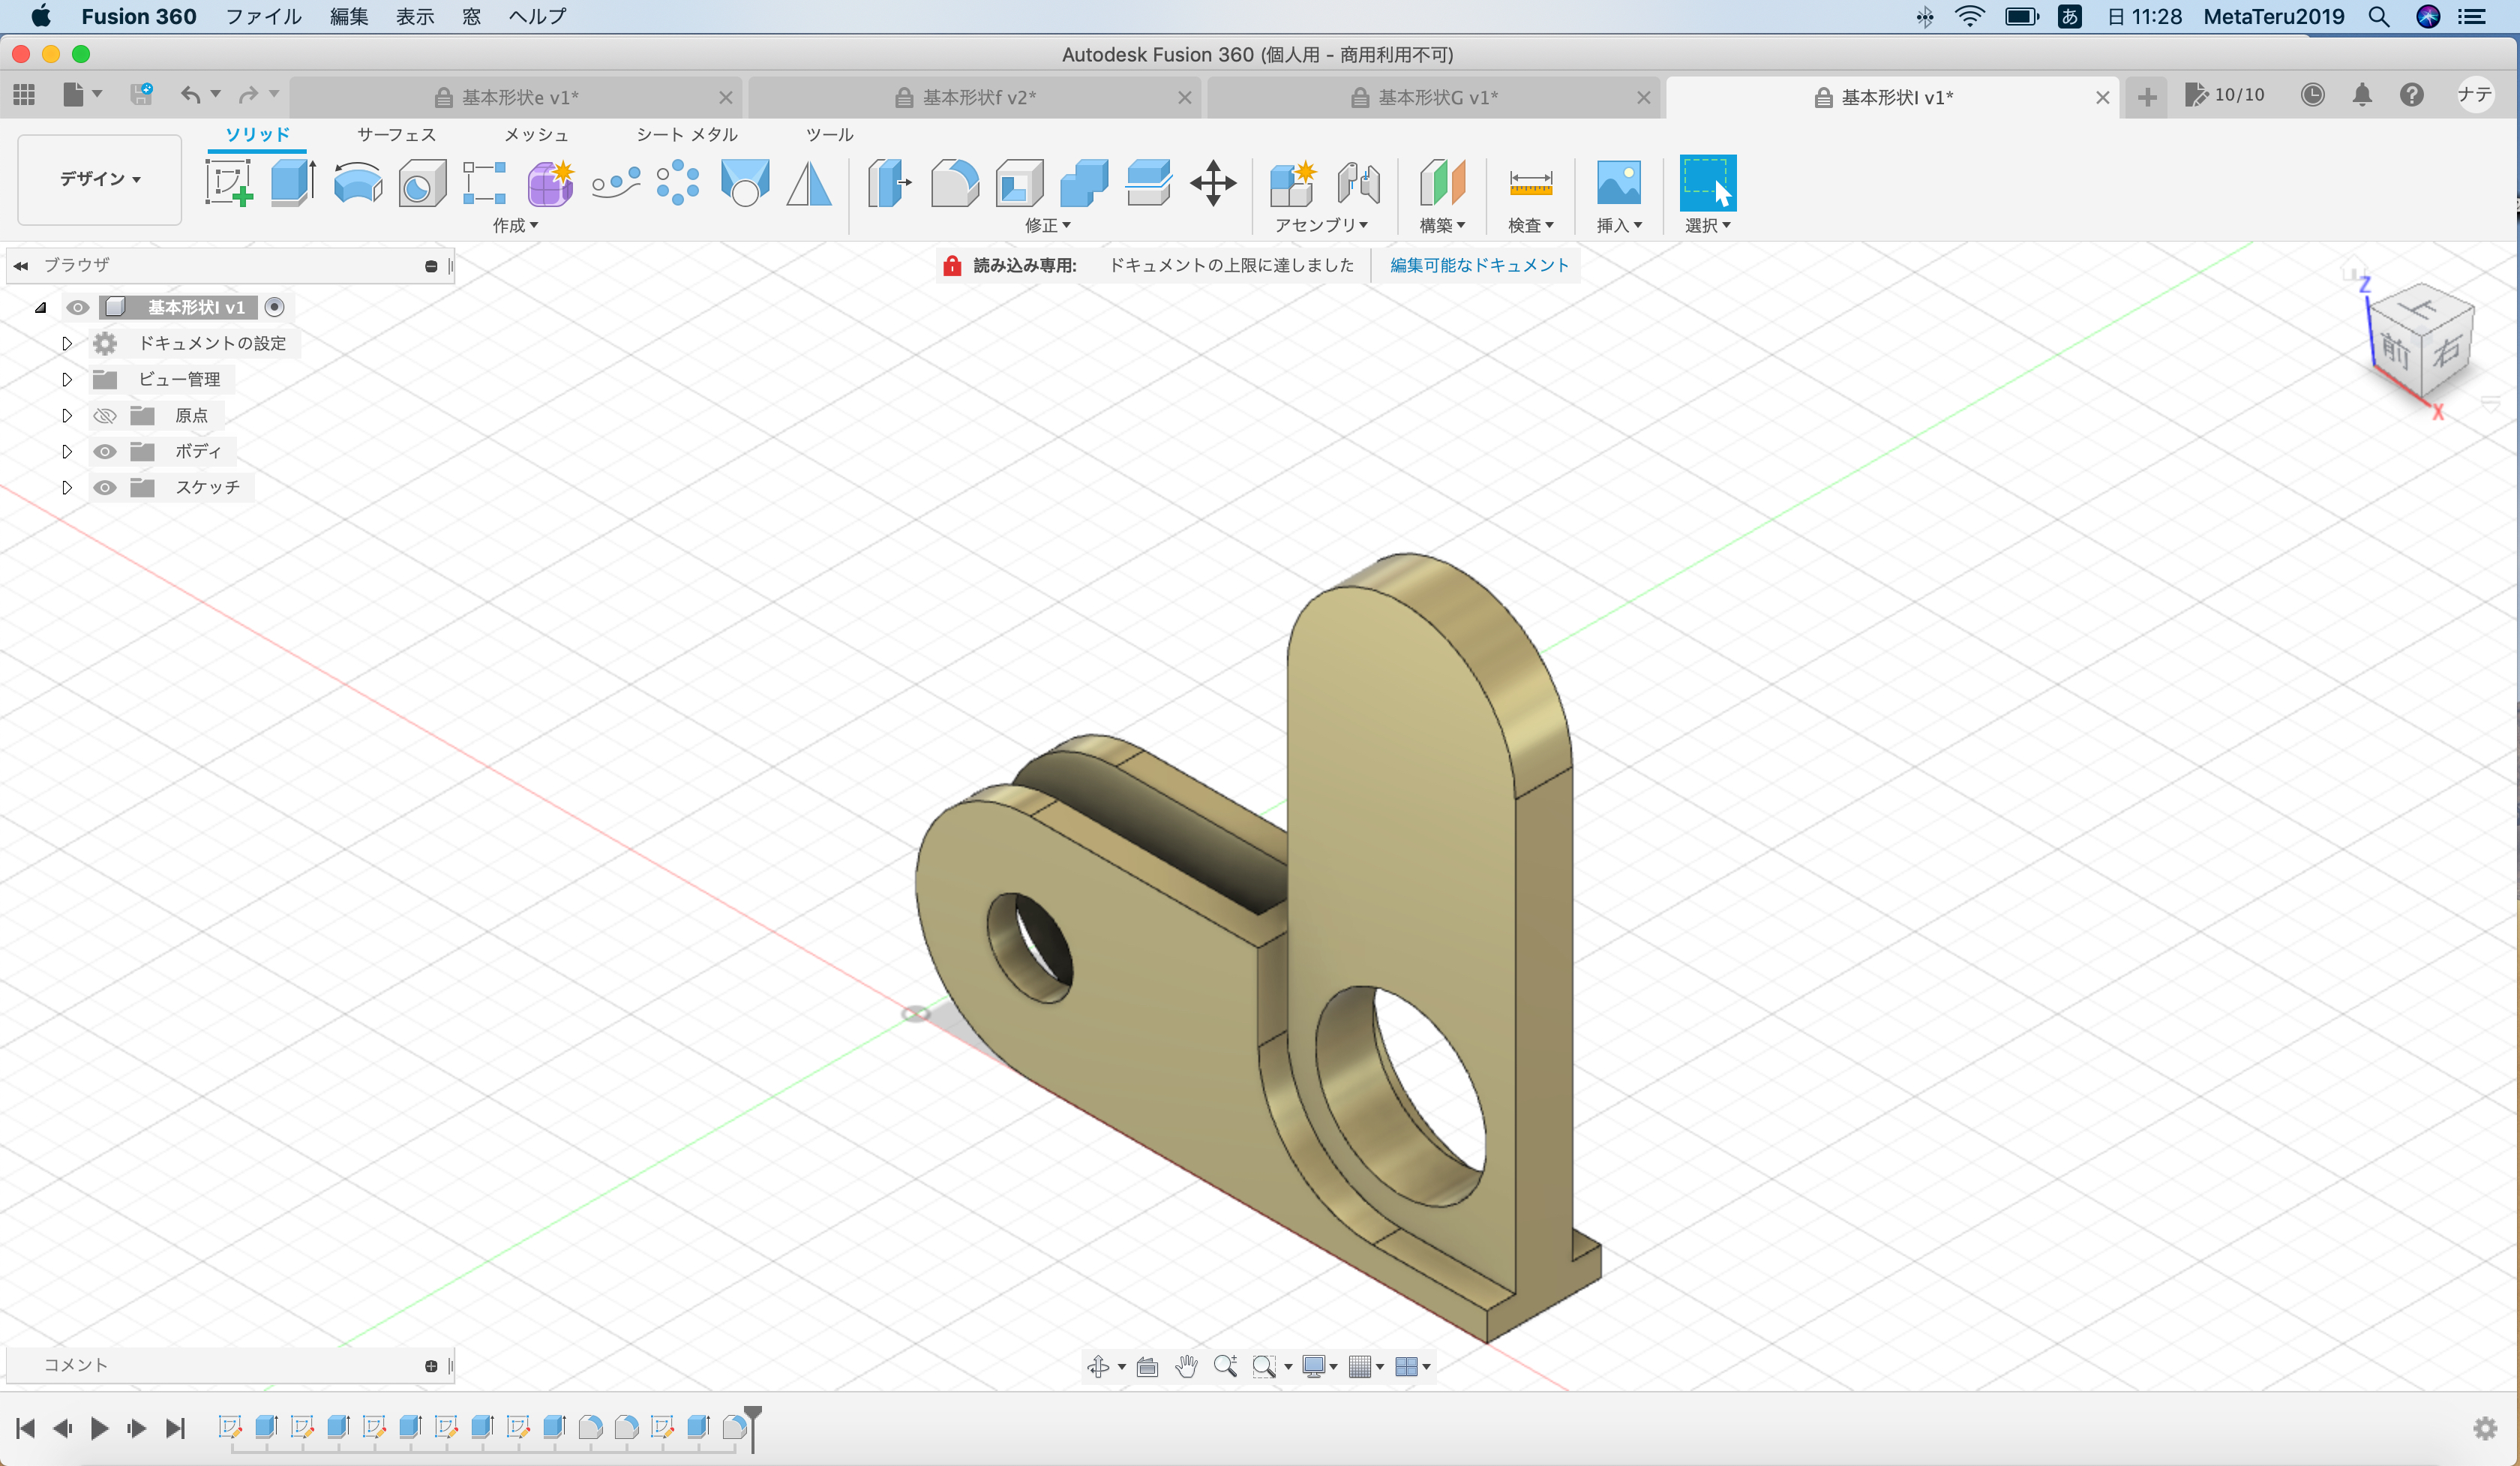Play the timeline animation
The height and width of the screenshot is (1466, 2520).
coord(99,1428)
